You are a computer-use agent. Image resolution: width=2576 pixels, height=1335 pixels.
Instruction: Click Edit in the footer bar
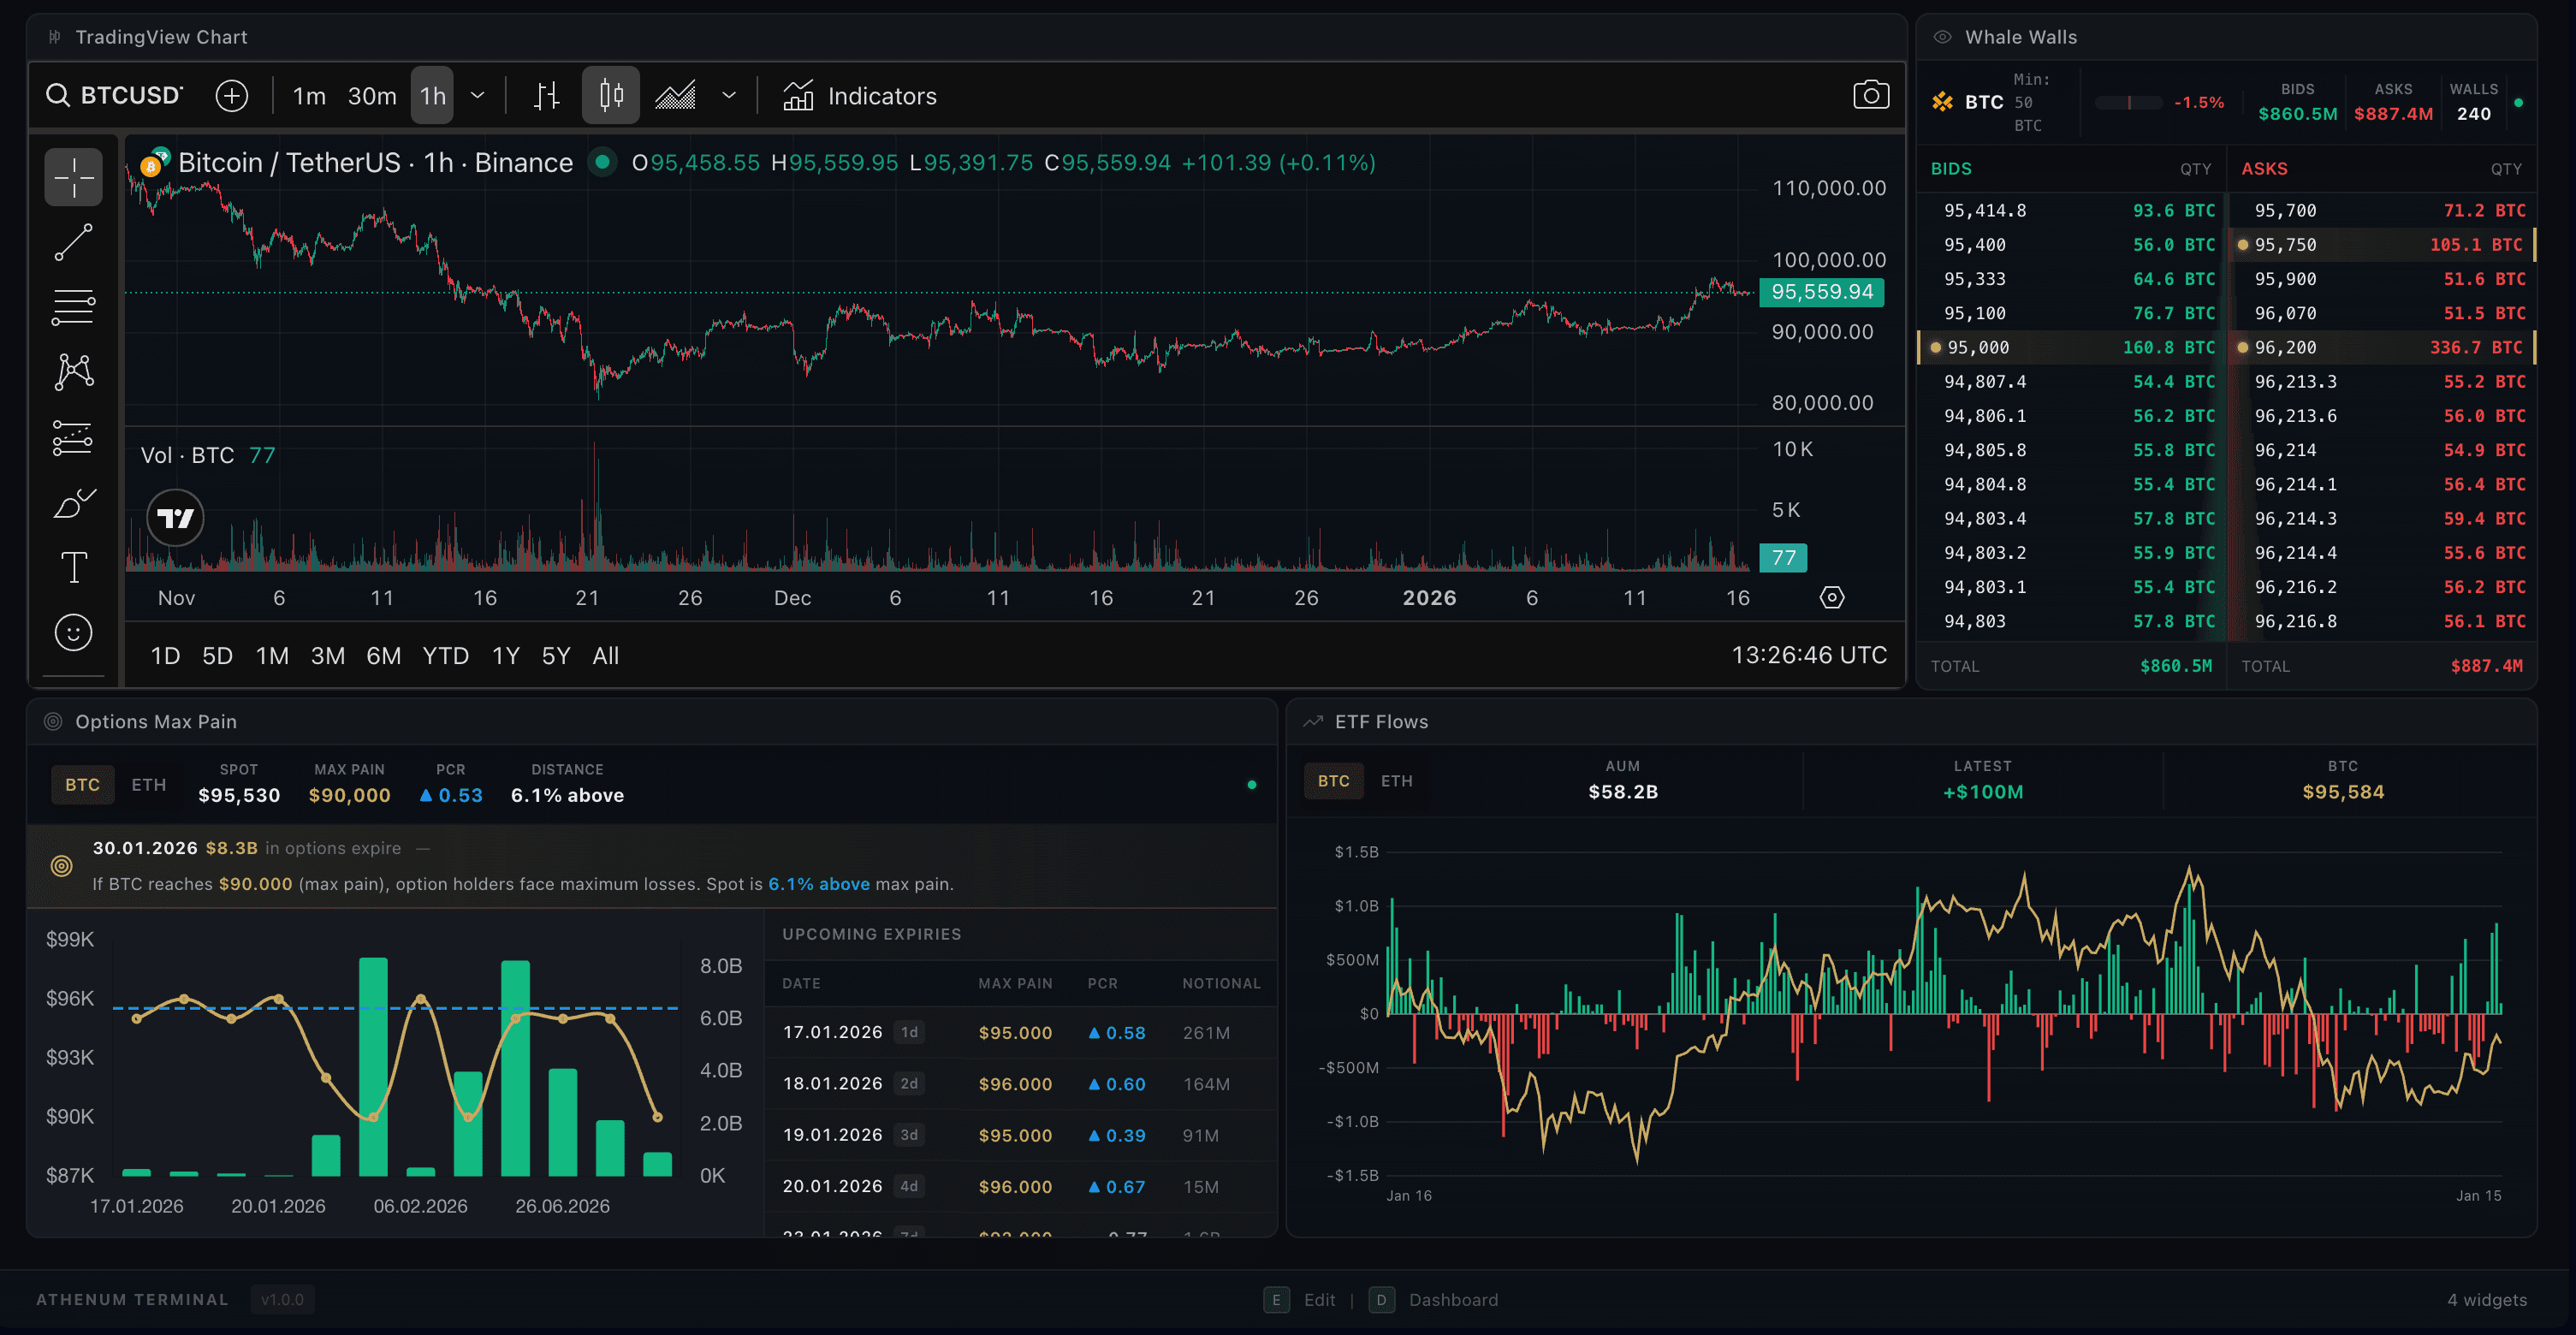click(1320, 1300)
